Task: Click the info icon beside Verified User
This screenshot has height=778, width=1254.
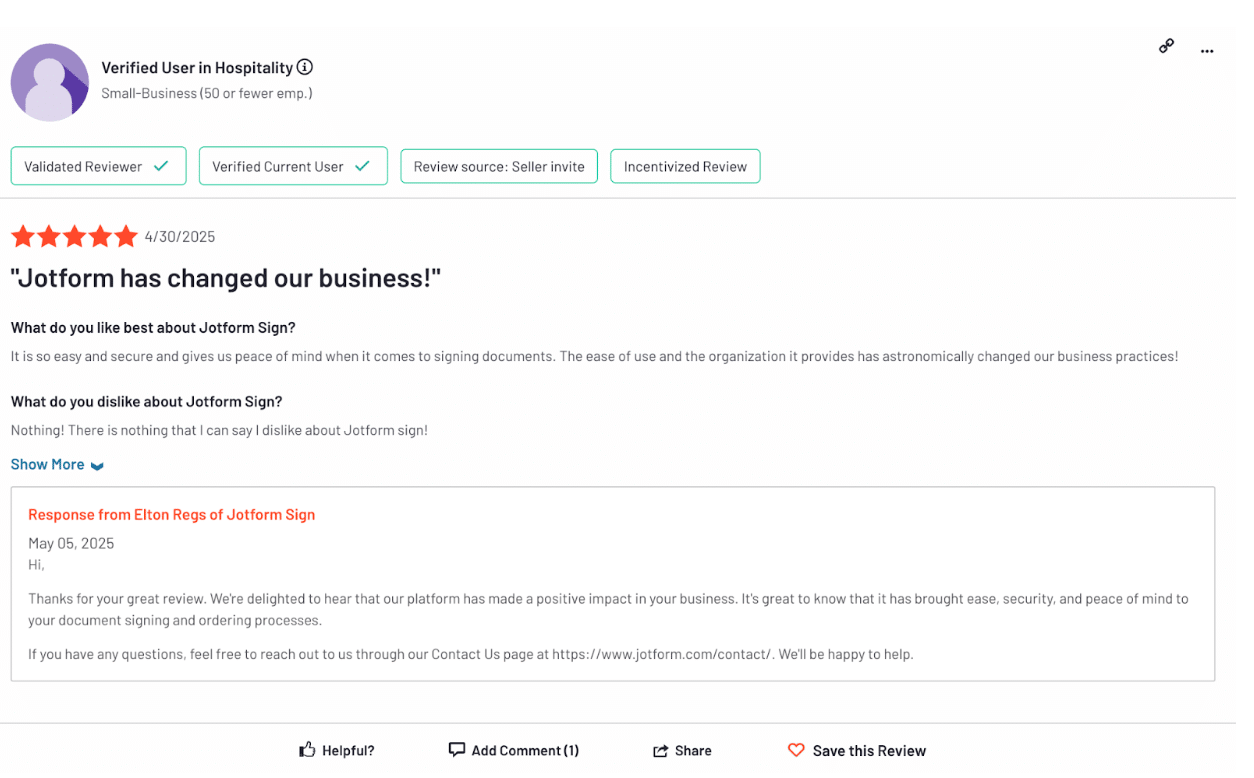Action: (305, 67)
